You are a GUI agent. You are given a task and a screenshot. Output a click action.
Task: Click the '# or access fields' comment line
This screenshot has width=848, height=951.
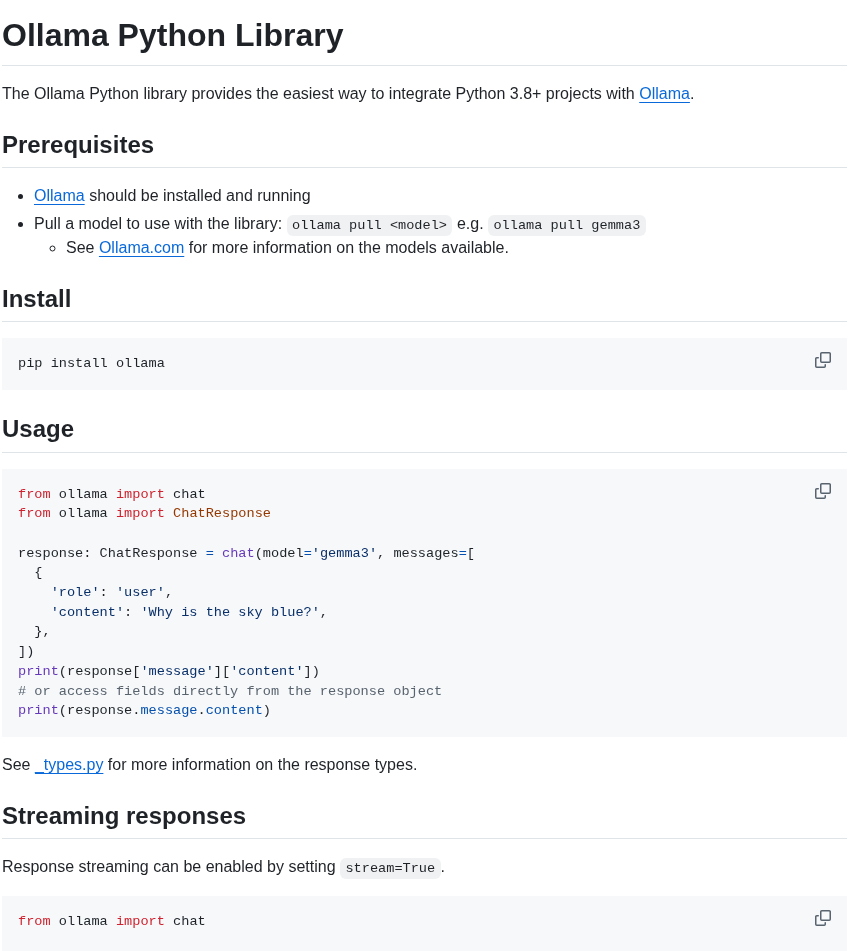point(230,691)
